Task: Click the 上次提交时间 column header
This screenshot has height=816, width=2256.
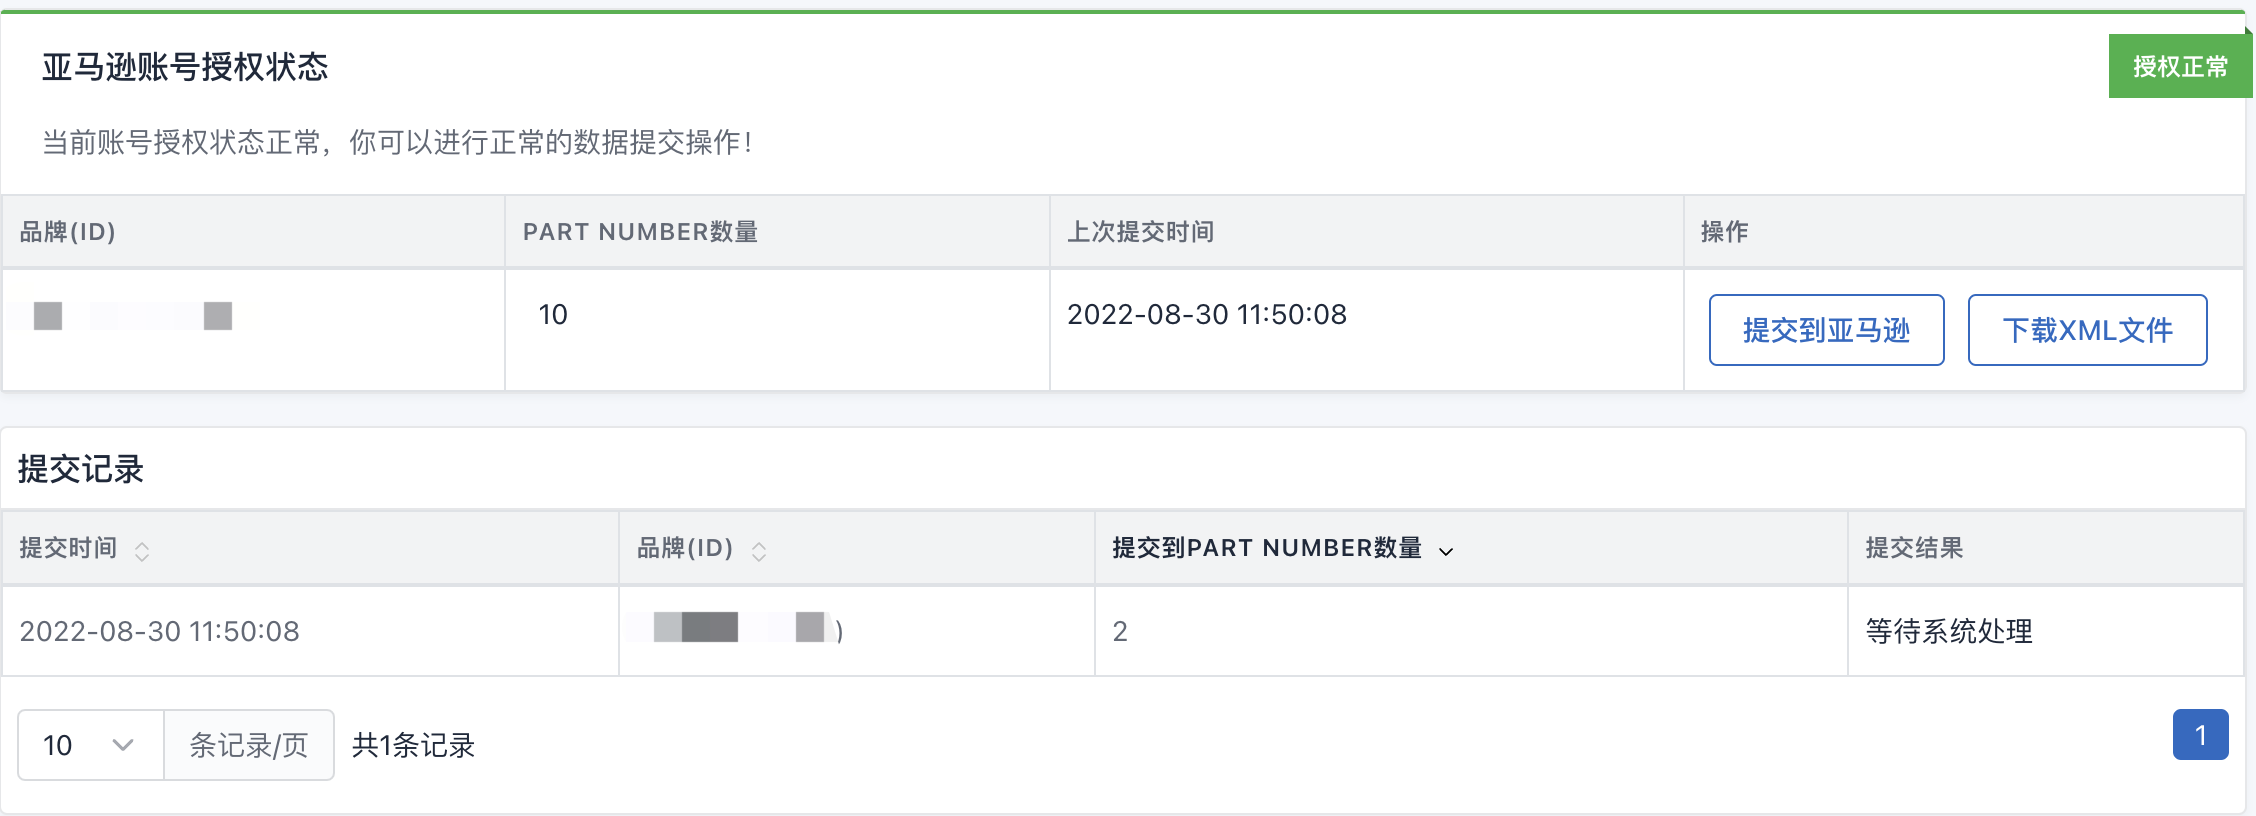Action: point(1140,232)
